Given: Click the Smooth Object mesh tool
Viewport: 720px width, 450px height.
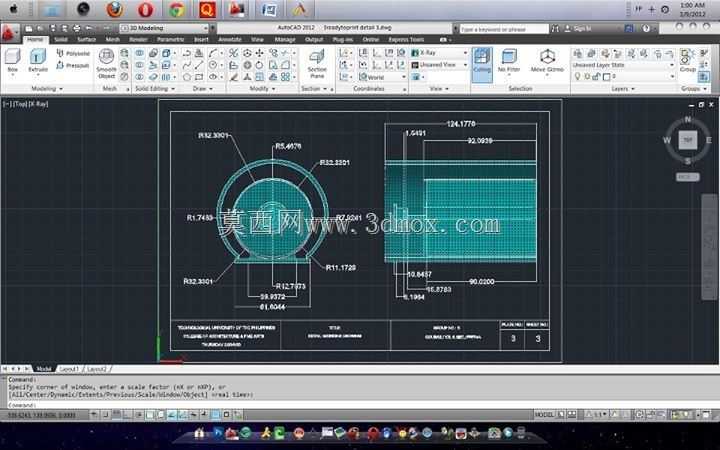Looking at the screenshot, I should 107,64.
